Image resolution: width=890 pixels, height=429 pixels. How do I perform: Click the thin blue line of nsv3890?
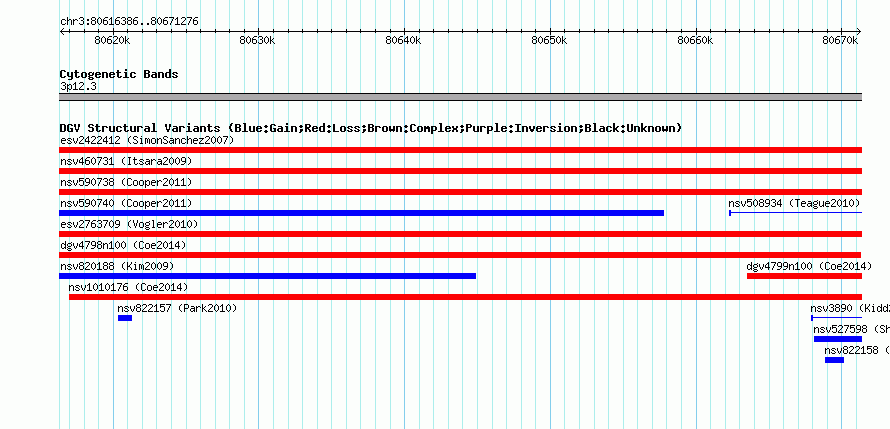(x=837, y=318)
